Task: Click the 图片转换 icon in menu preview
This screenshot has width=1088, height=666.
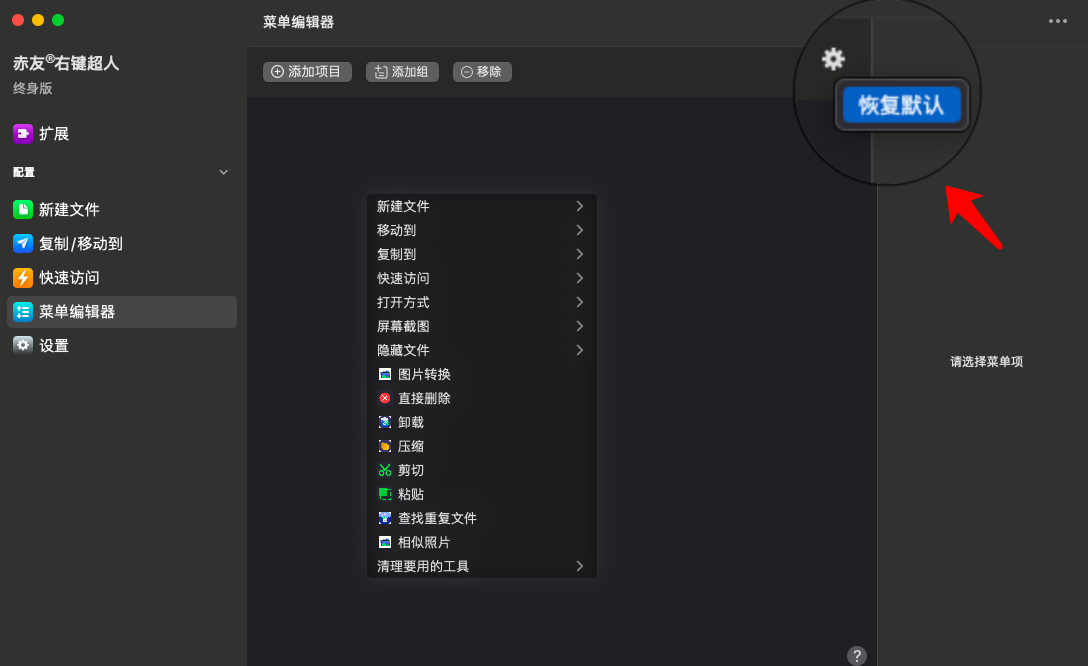Action: [384, 374]
